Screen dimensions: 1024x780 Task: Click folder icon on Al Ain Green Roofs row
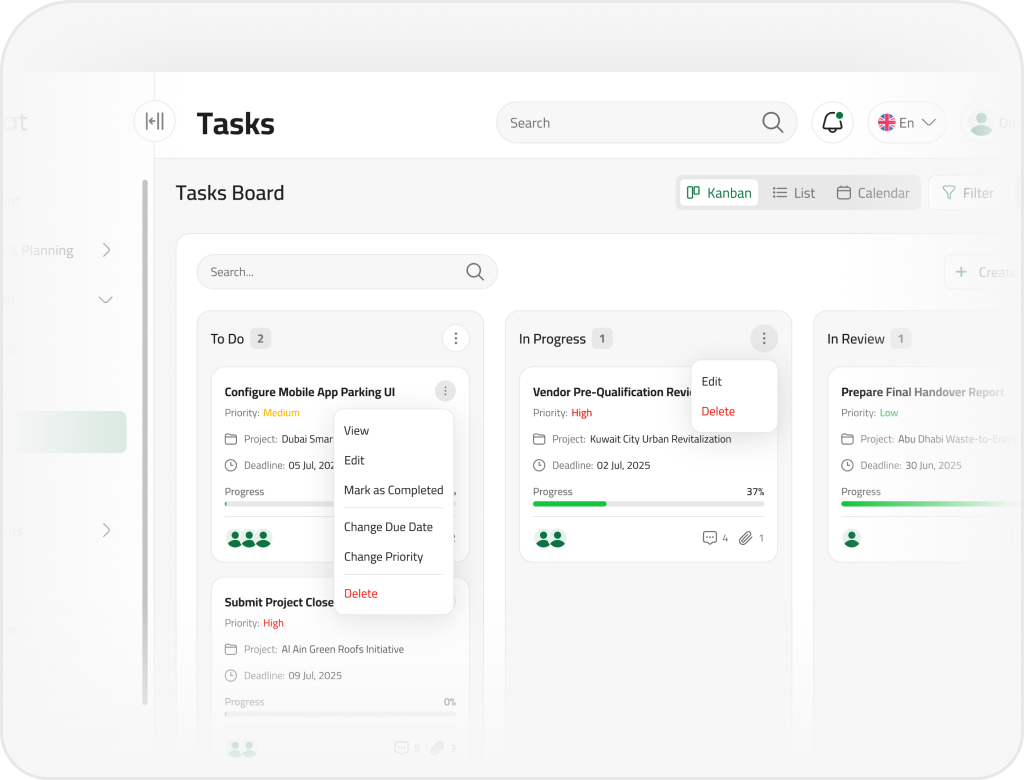coord(231,649)
